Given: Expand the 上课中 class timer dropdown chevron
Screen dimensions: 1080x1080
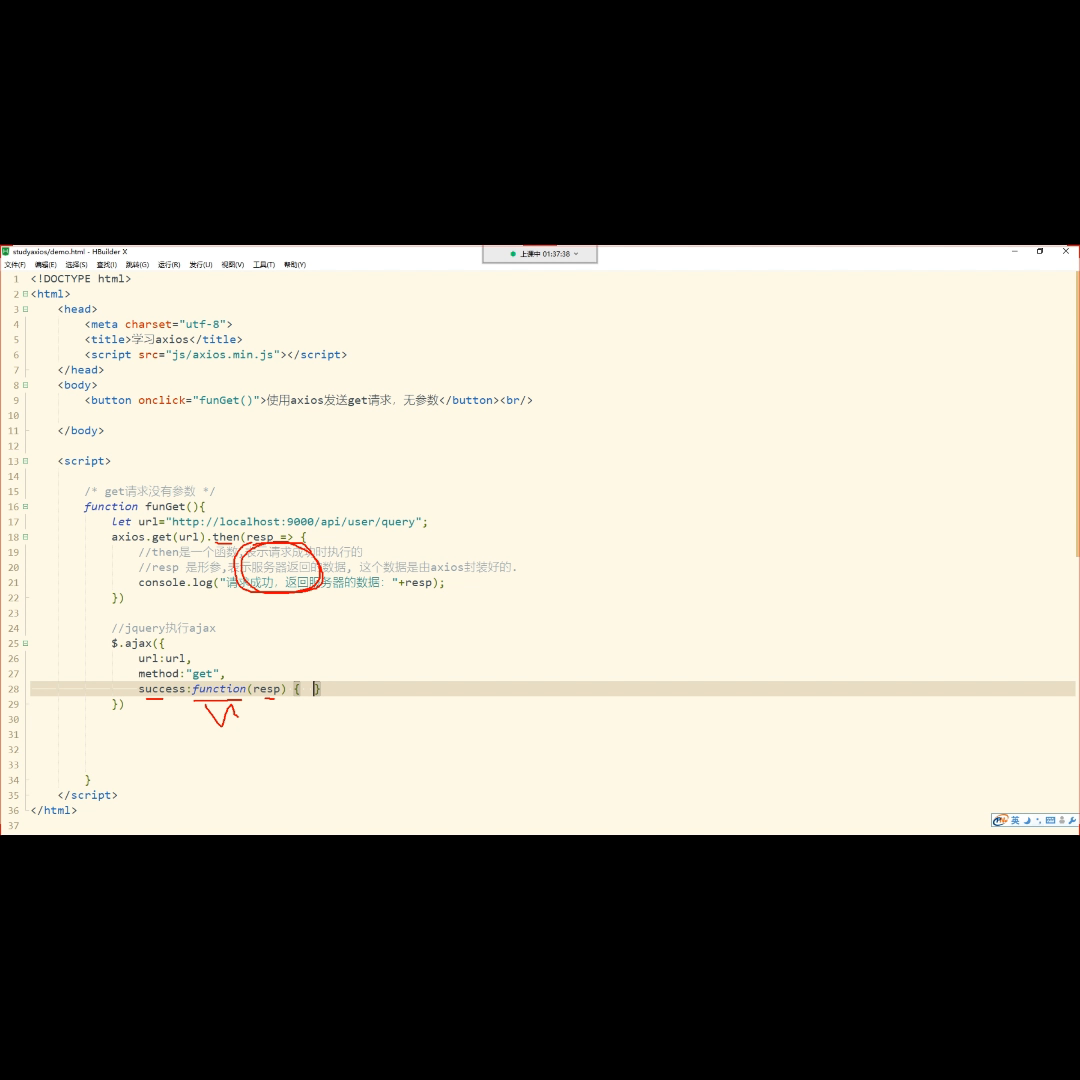Looking at the screenshot, I should pyautogui.click(x=576, y=254).
